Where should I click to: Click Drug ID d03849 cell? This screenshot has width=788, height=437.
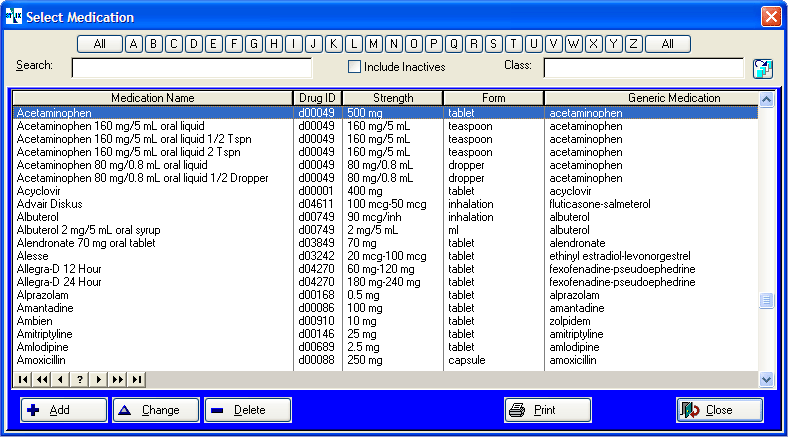[x=316, y=243]
